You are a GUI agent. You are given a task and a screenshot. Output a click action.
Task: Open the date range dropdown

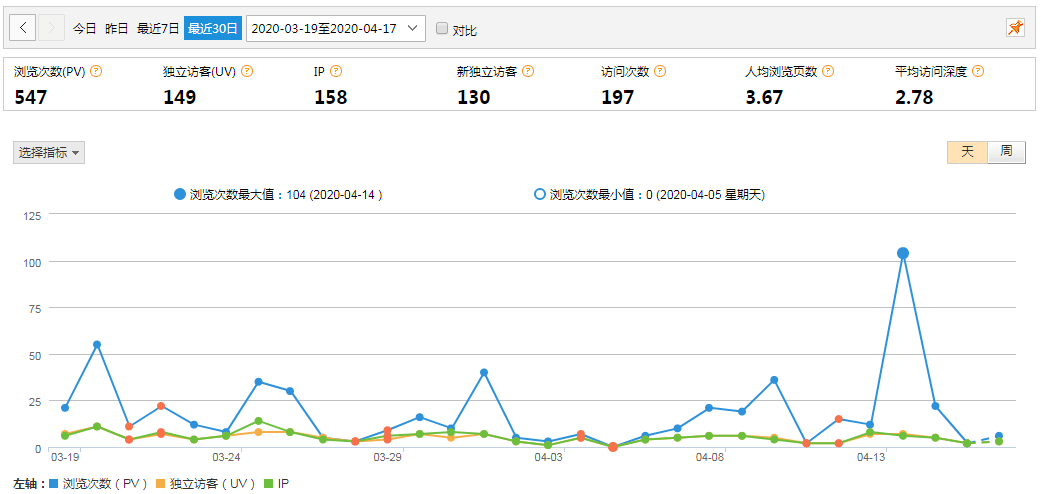tap(335, 29)
